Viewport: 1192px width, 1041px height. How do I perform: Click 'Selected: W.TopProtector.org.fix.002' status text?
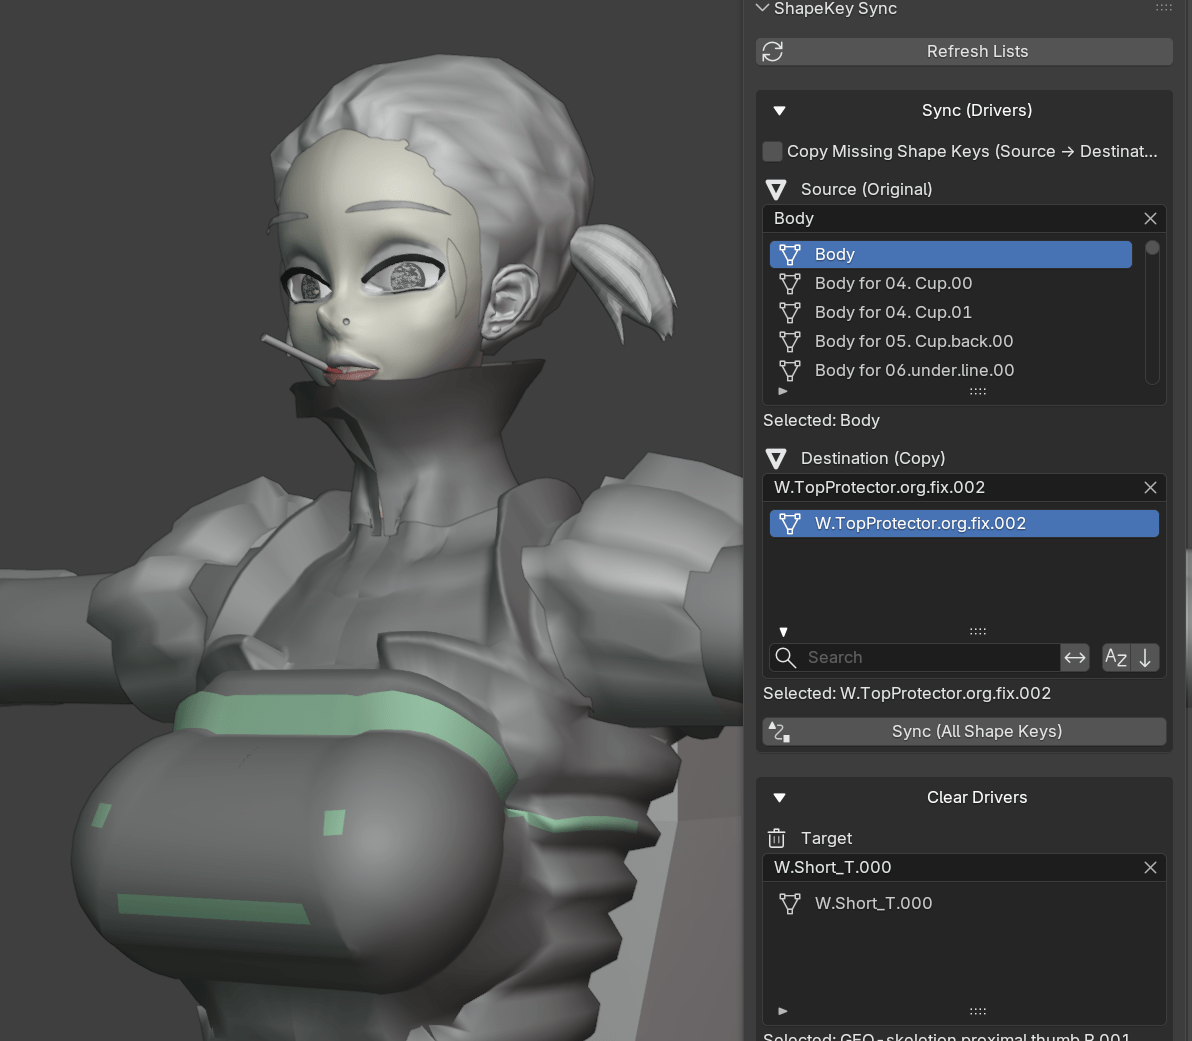(x=907, y=693)
